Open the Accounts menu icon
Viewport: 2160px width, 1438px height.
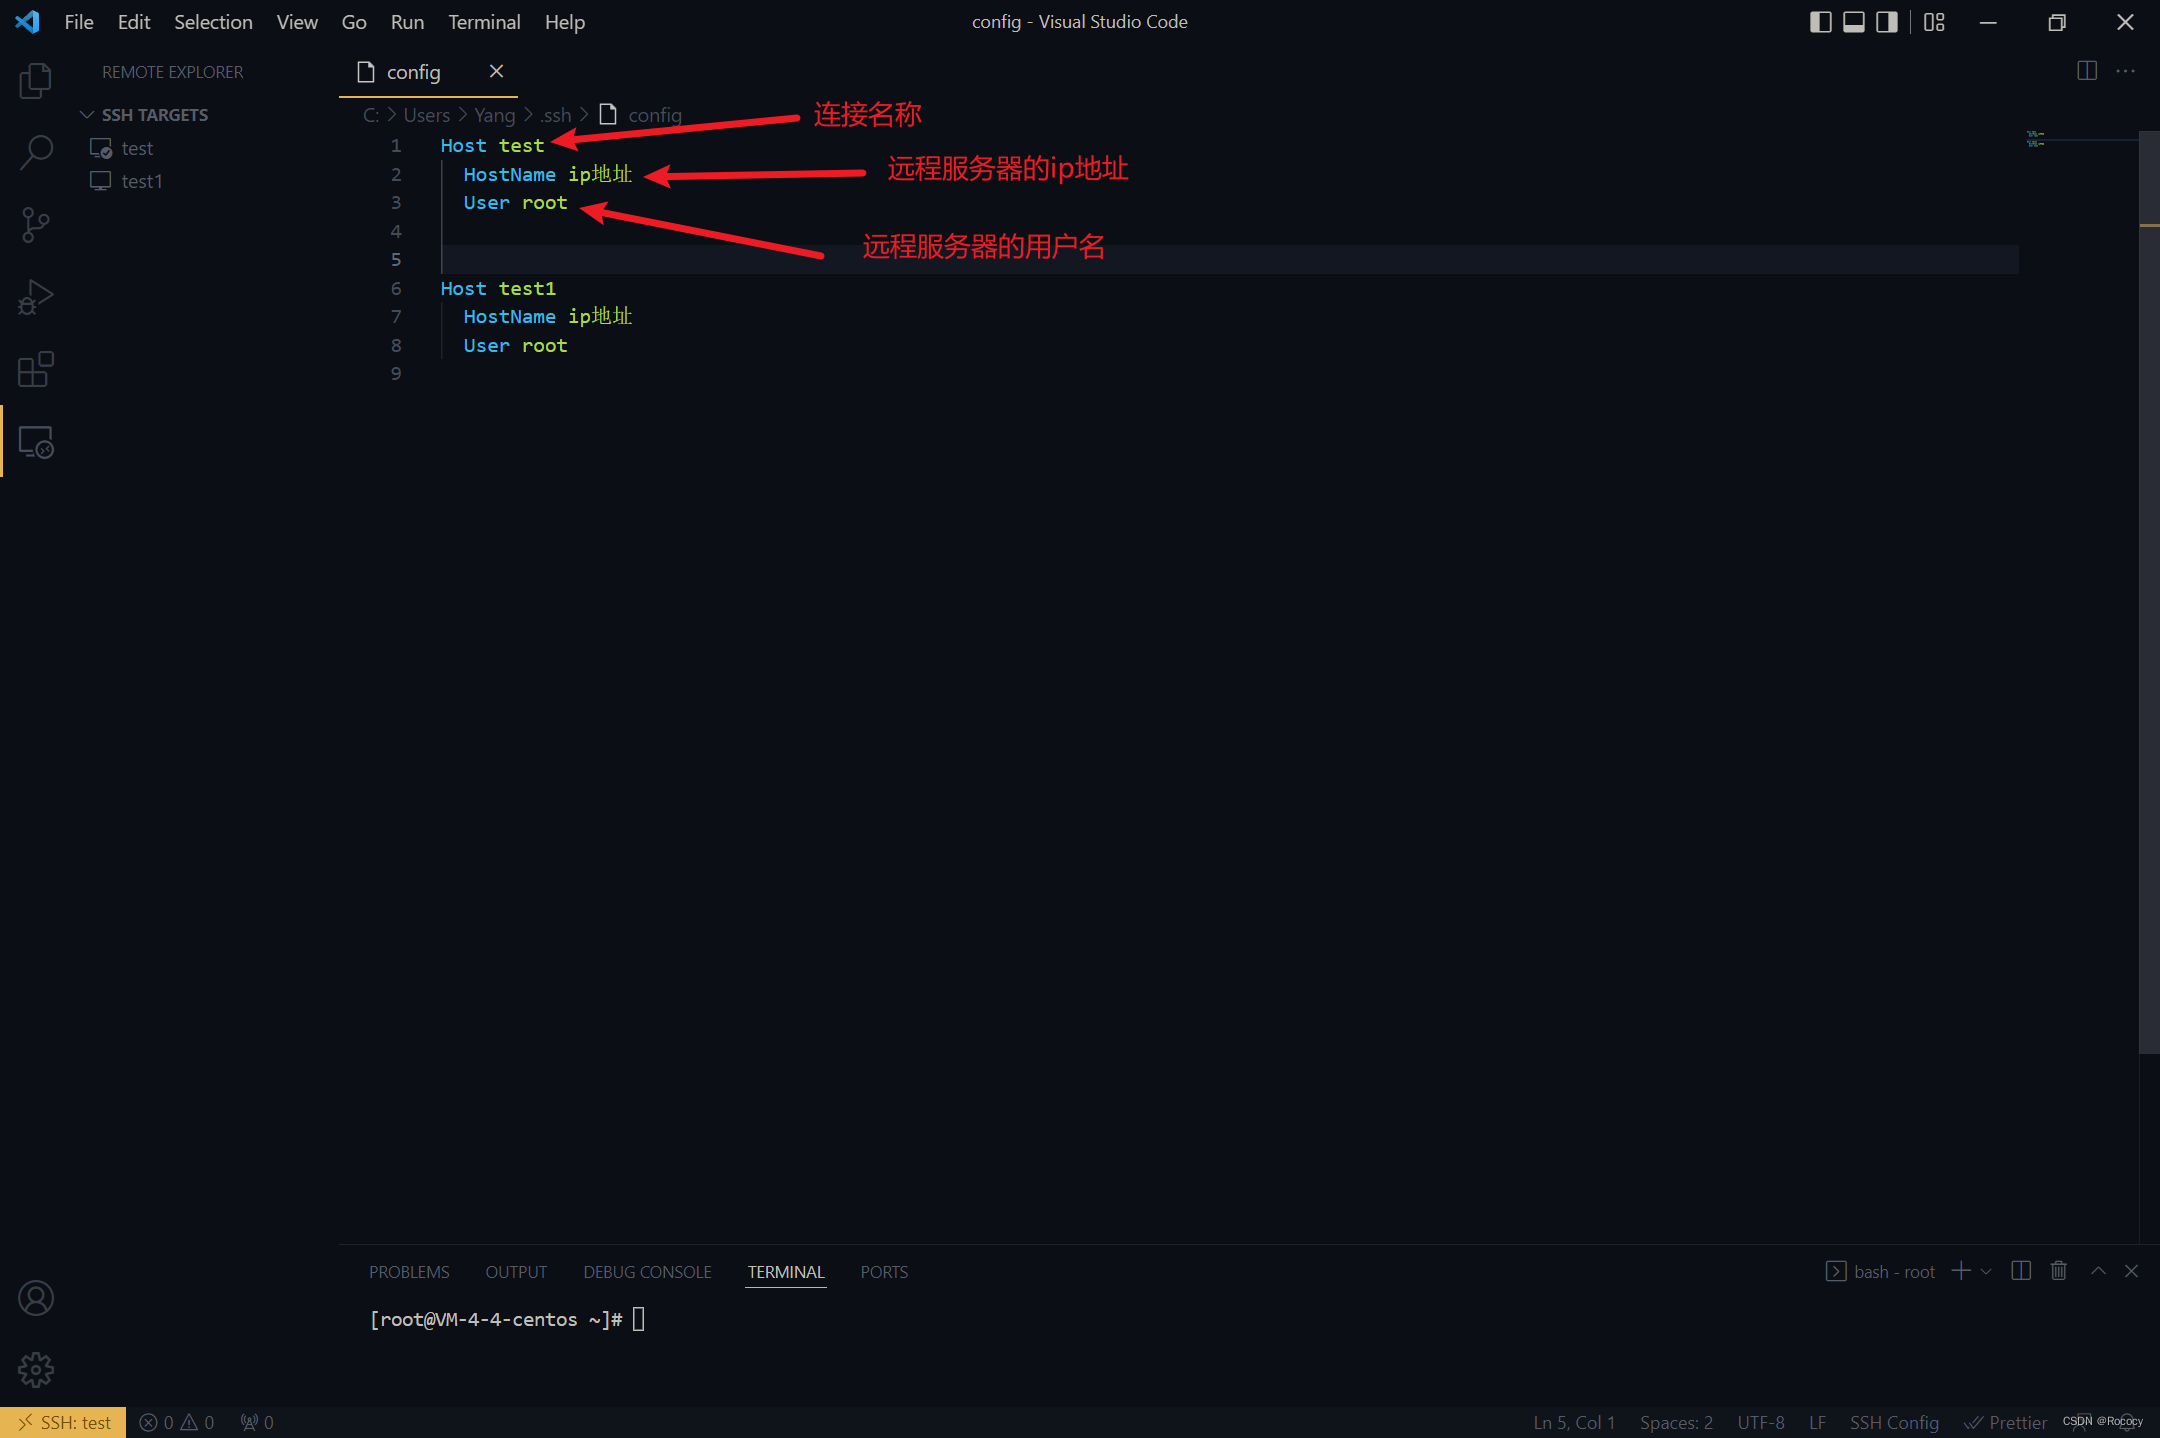36,1298
